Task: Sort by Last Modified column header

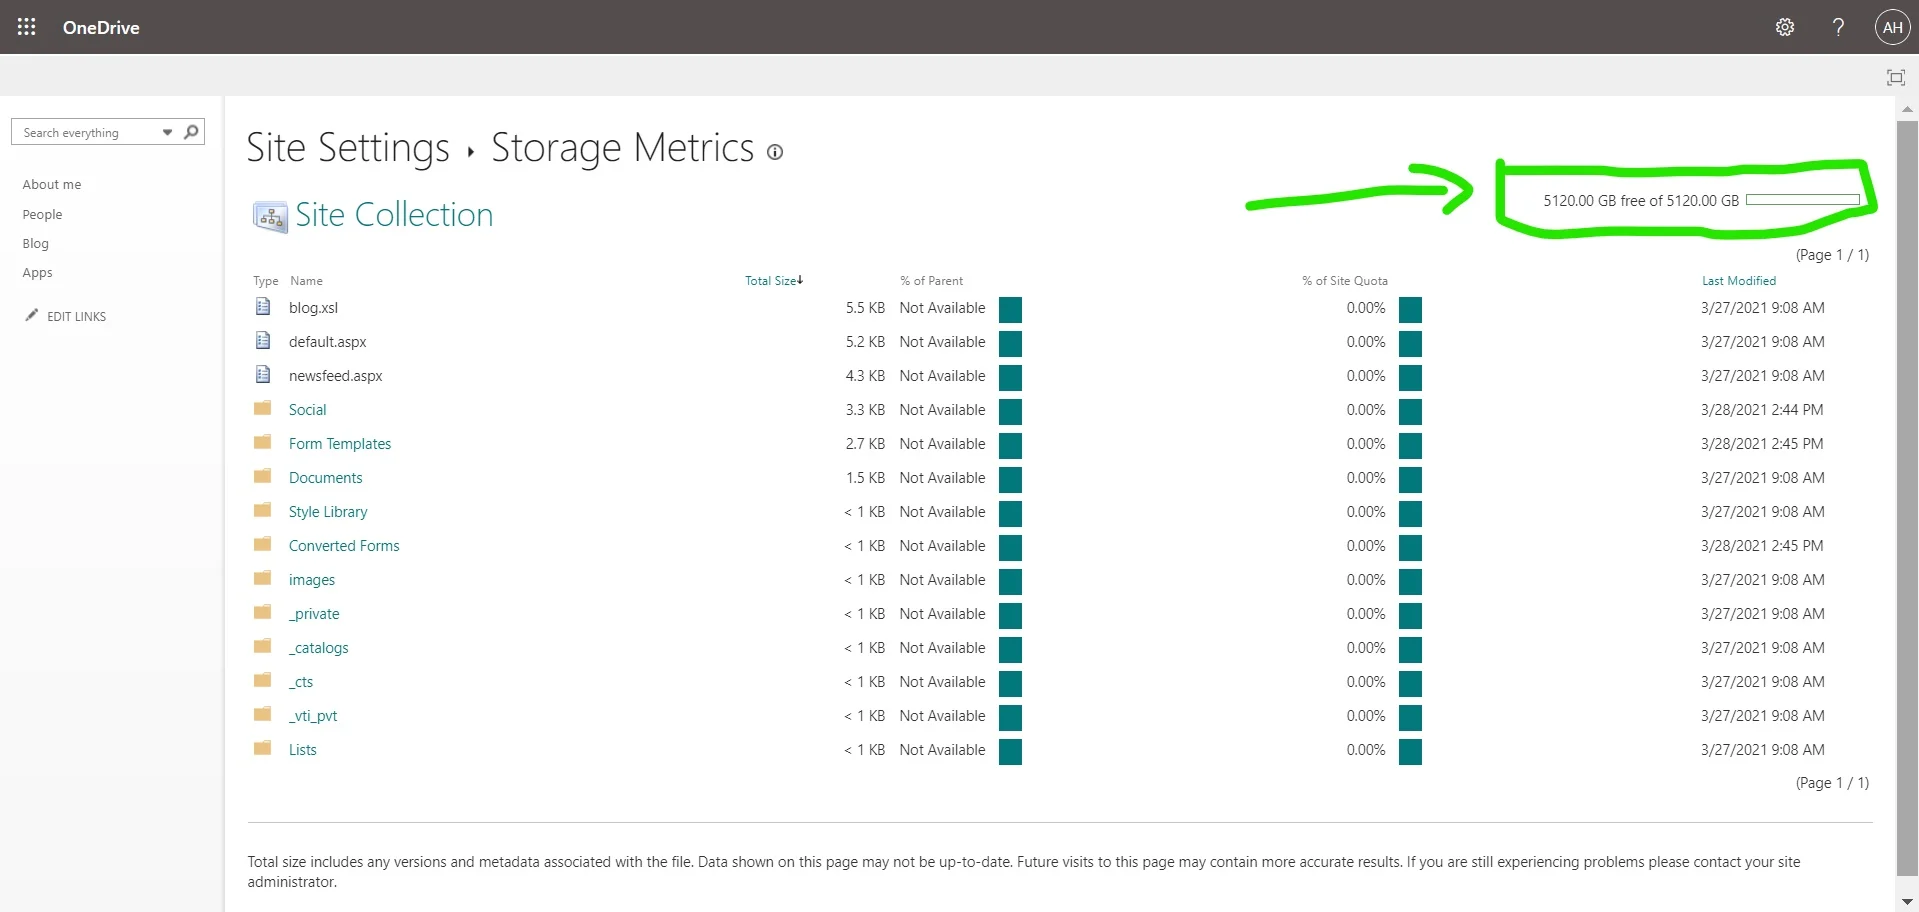Action: pos(1738,281)
